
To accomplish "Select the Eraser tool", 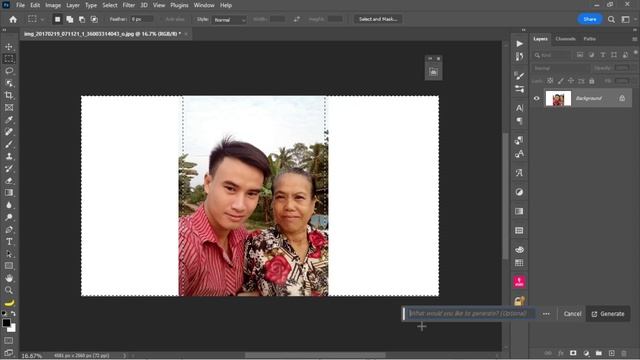I will [x=9, y=181].
